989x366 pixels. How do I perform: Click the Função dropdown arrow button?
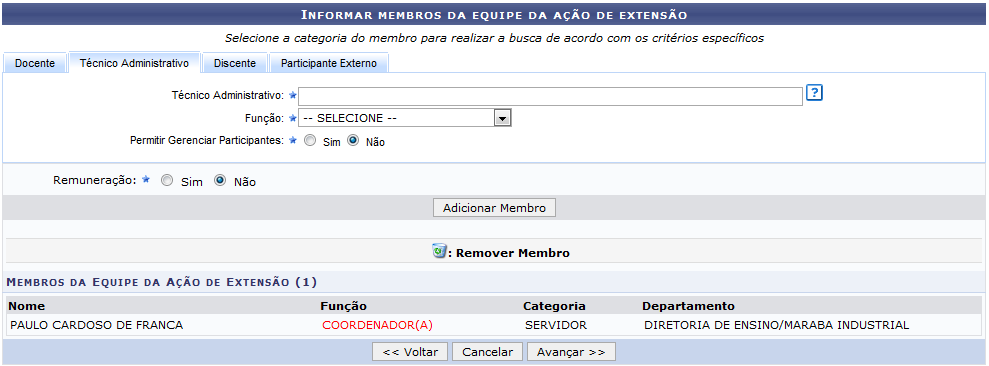tap(502, 118)
